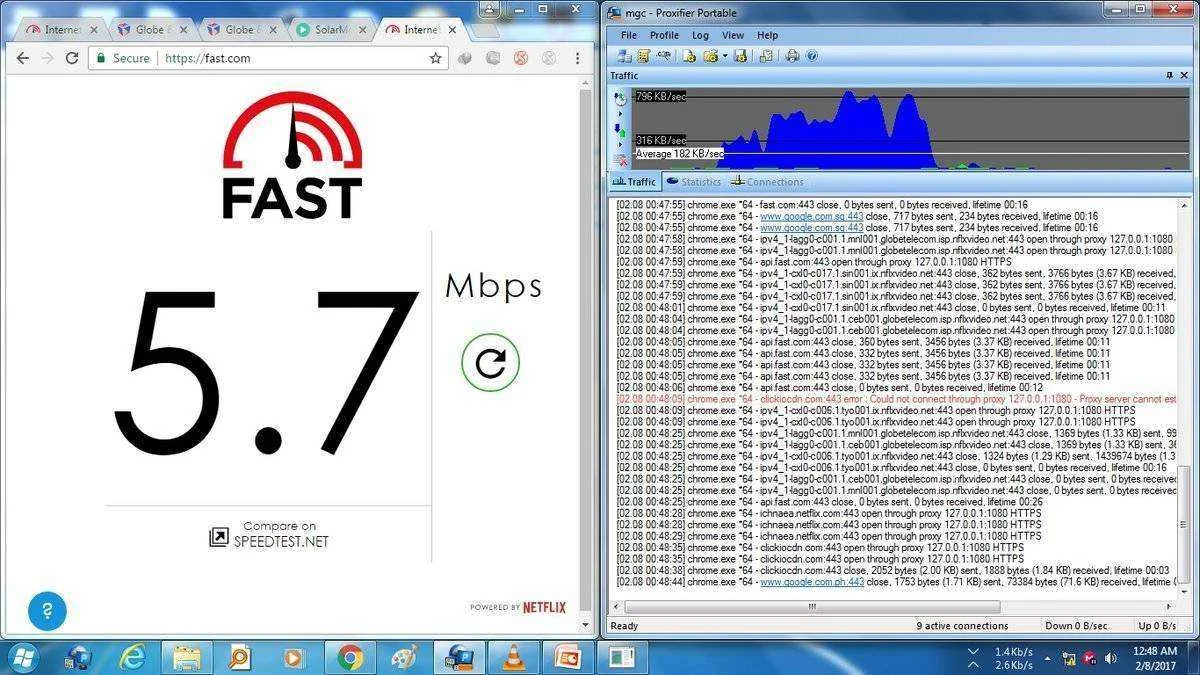The width and height of the screenshot is (1200, 675).
Task: Switch to the Traffic tab
Action: pos(634,182)
